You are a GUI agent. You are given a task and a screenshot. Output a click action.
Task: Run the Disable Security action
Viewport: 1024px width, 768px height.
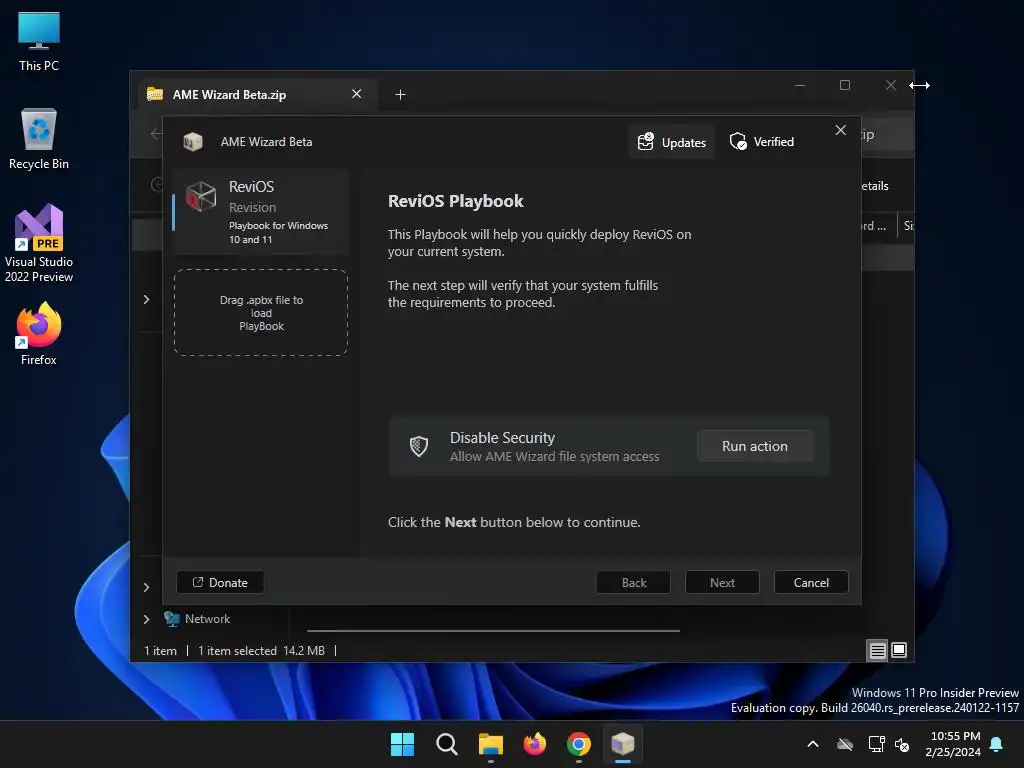tap(754, 446)
